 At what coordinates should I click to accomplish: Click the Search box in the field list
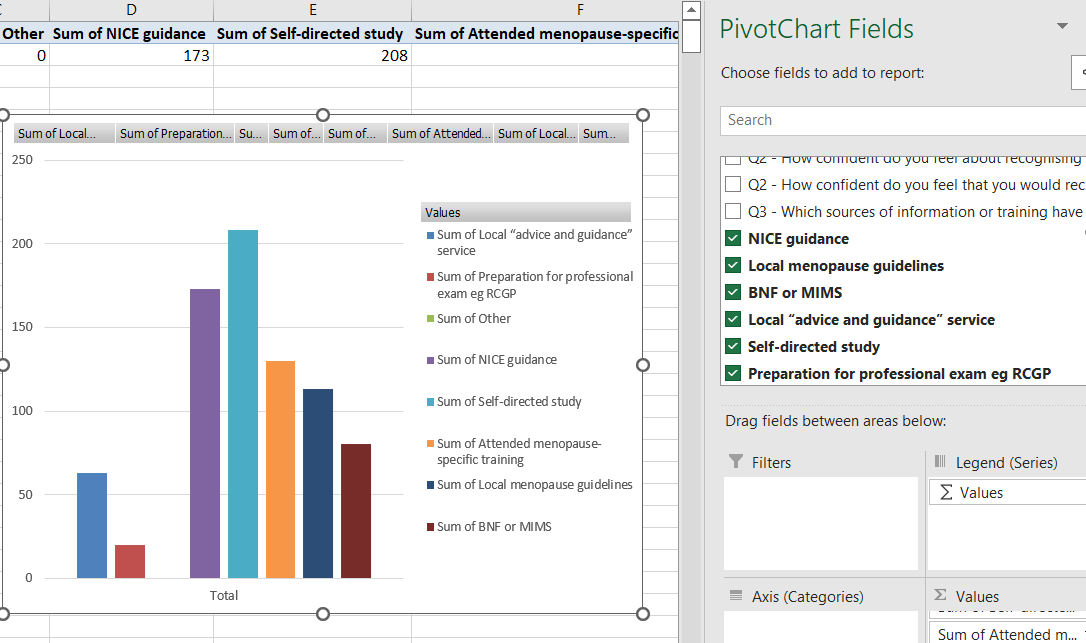[900, 119]
